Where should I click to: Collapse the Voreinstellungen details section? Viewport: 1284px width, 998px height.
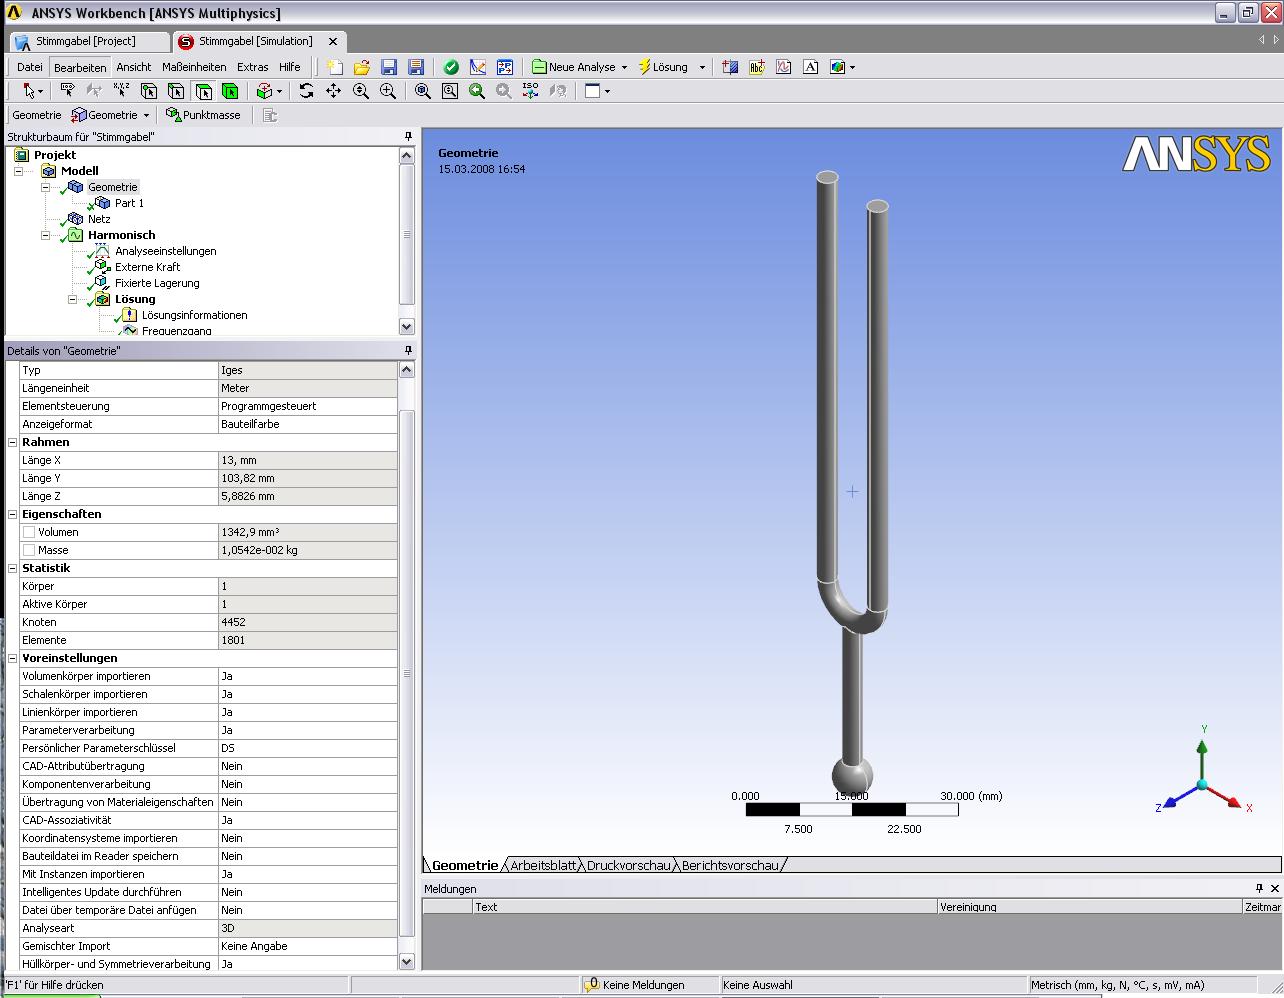(x=13, y=658)
